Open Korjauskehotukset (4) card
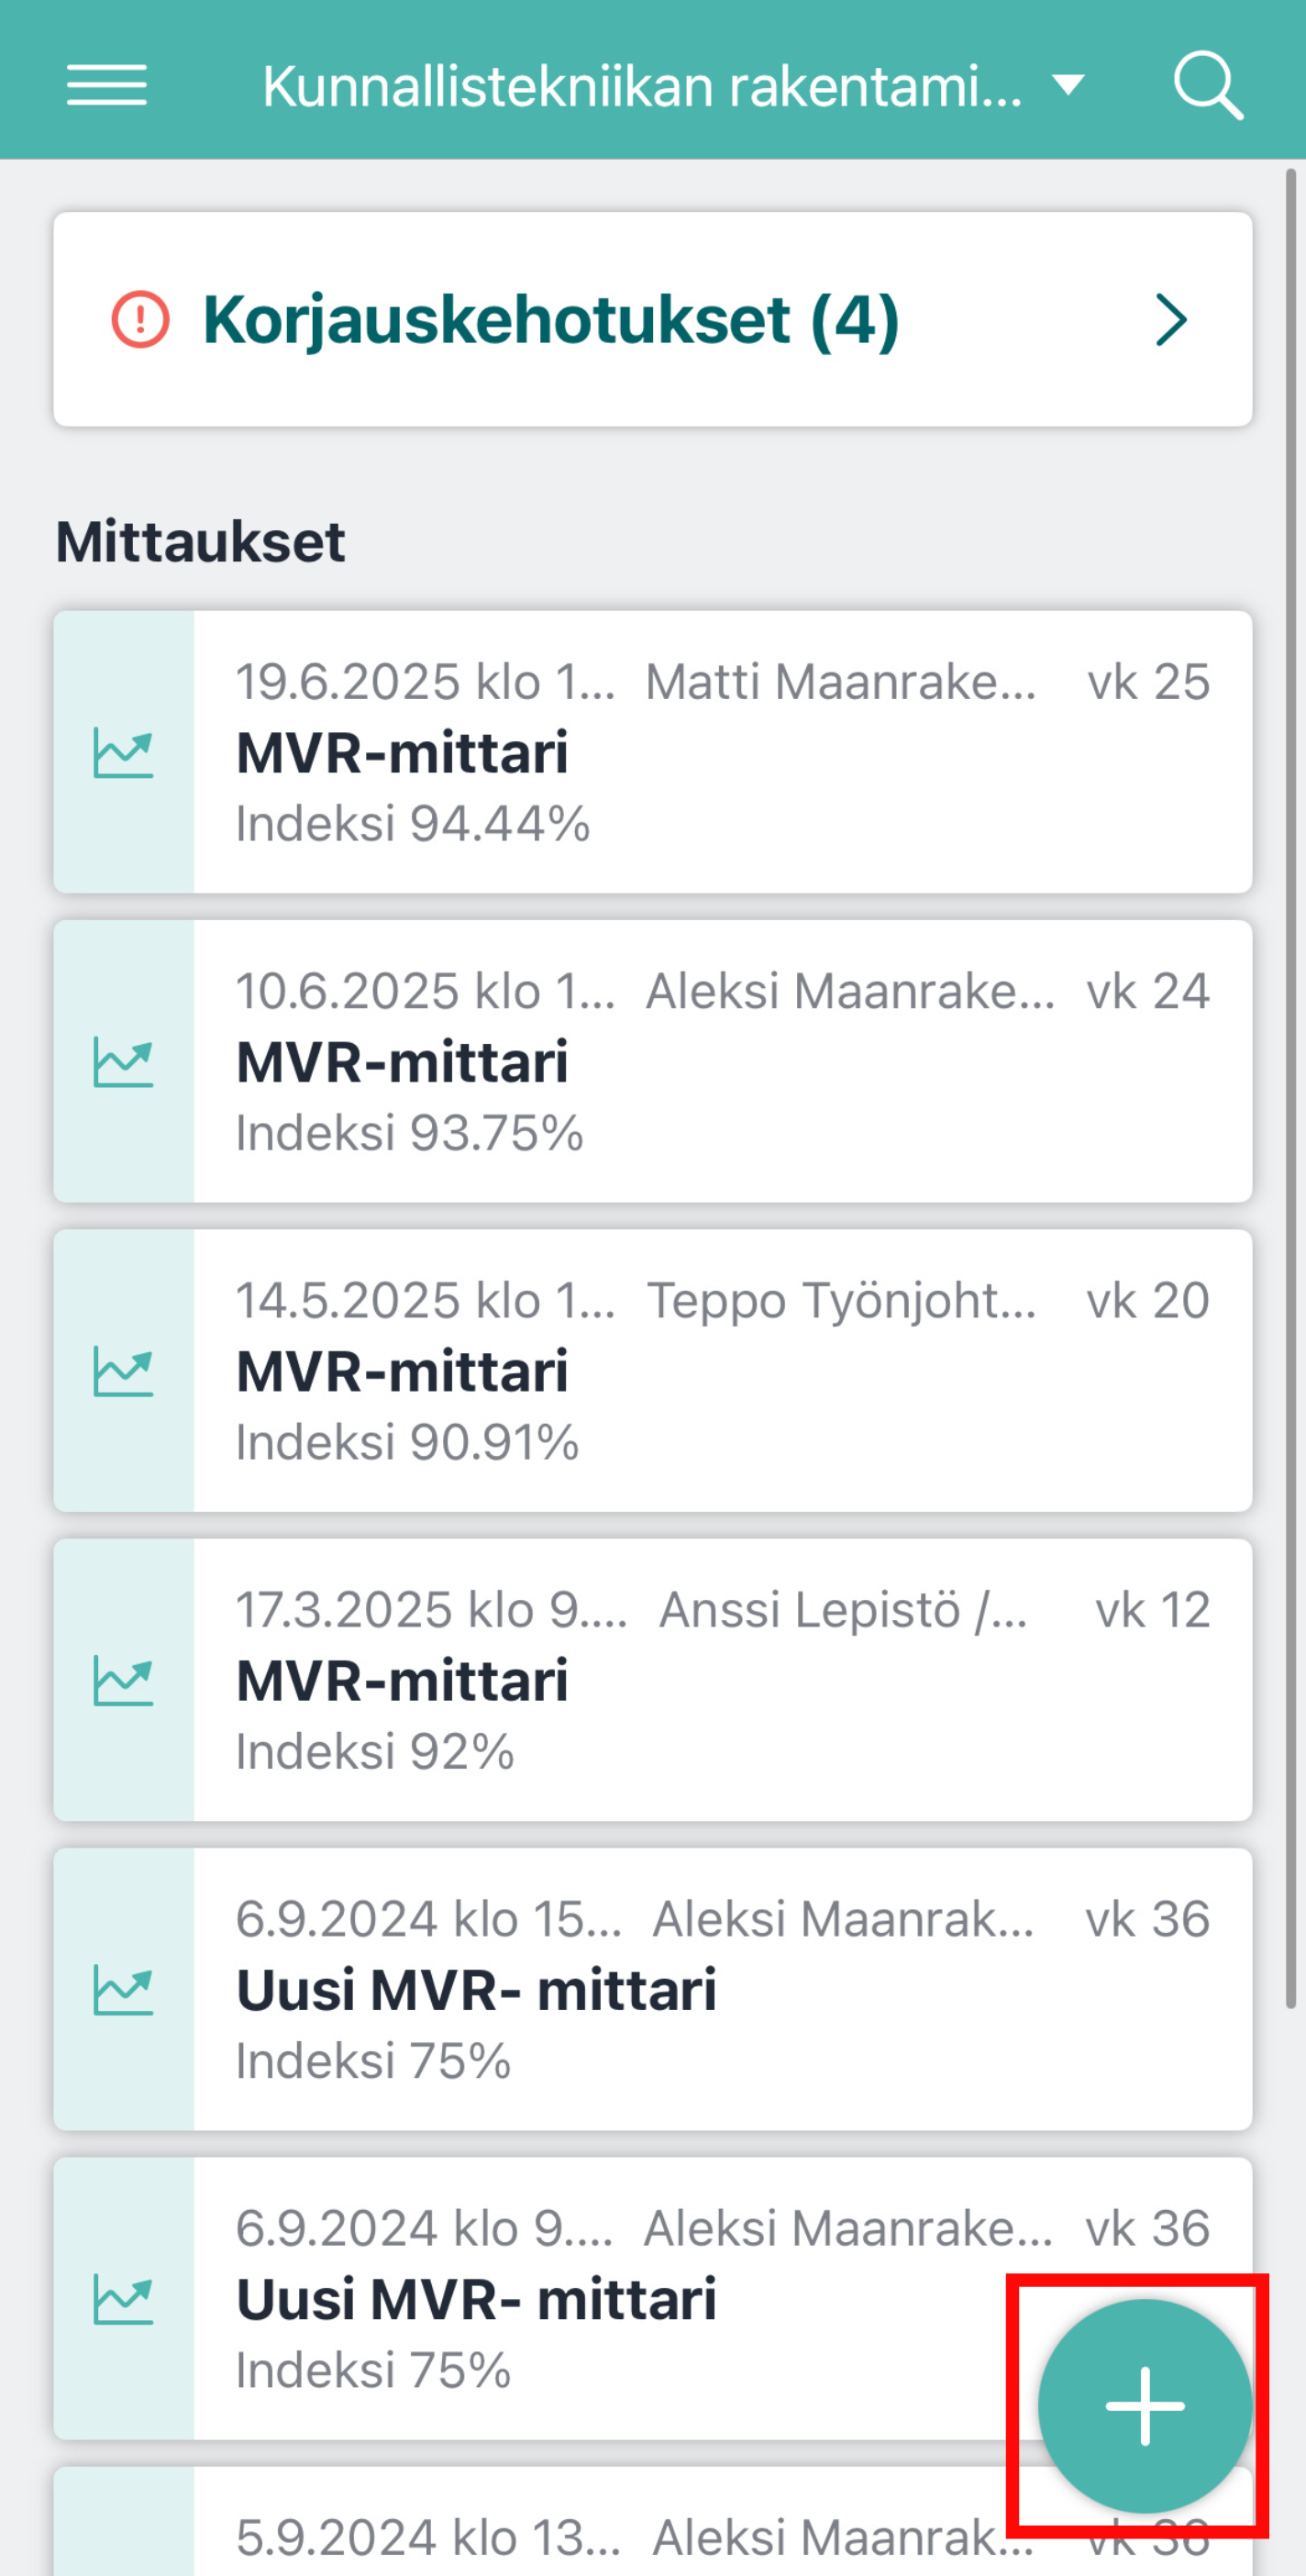 (653, 320)
